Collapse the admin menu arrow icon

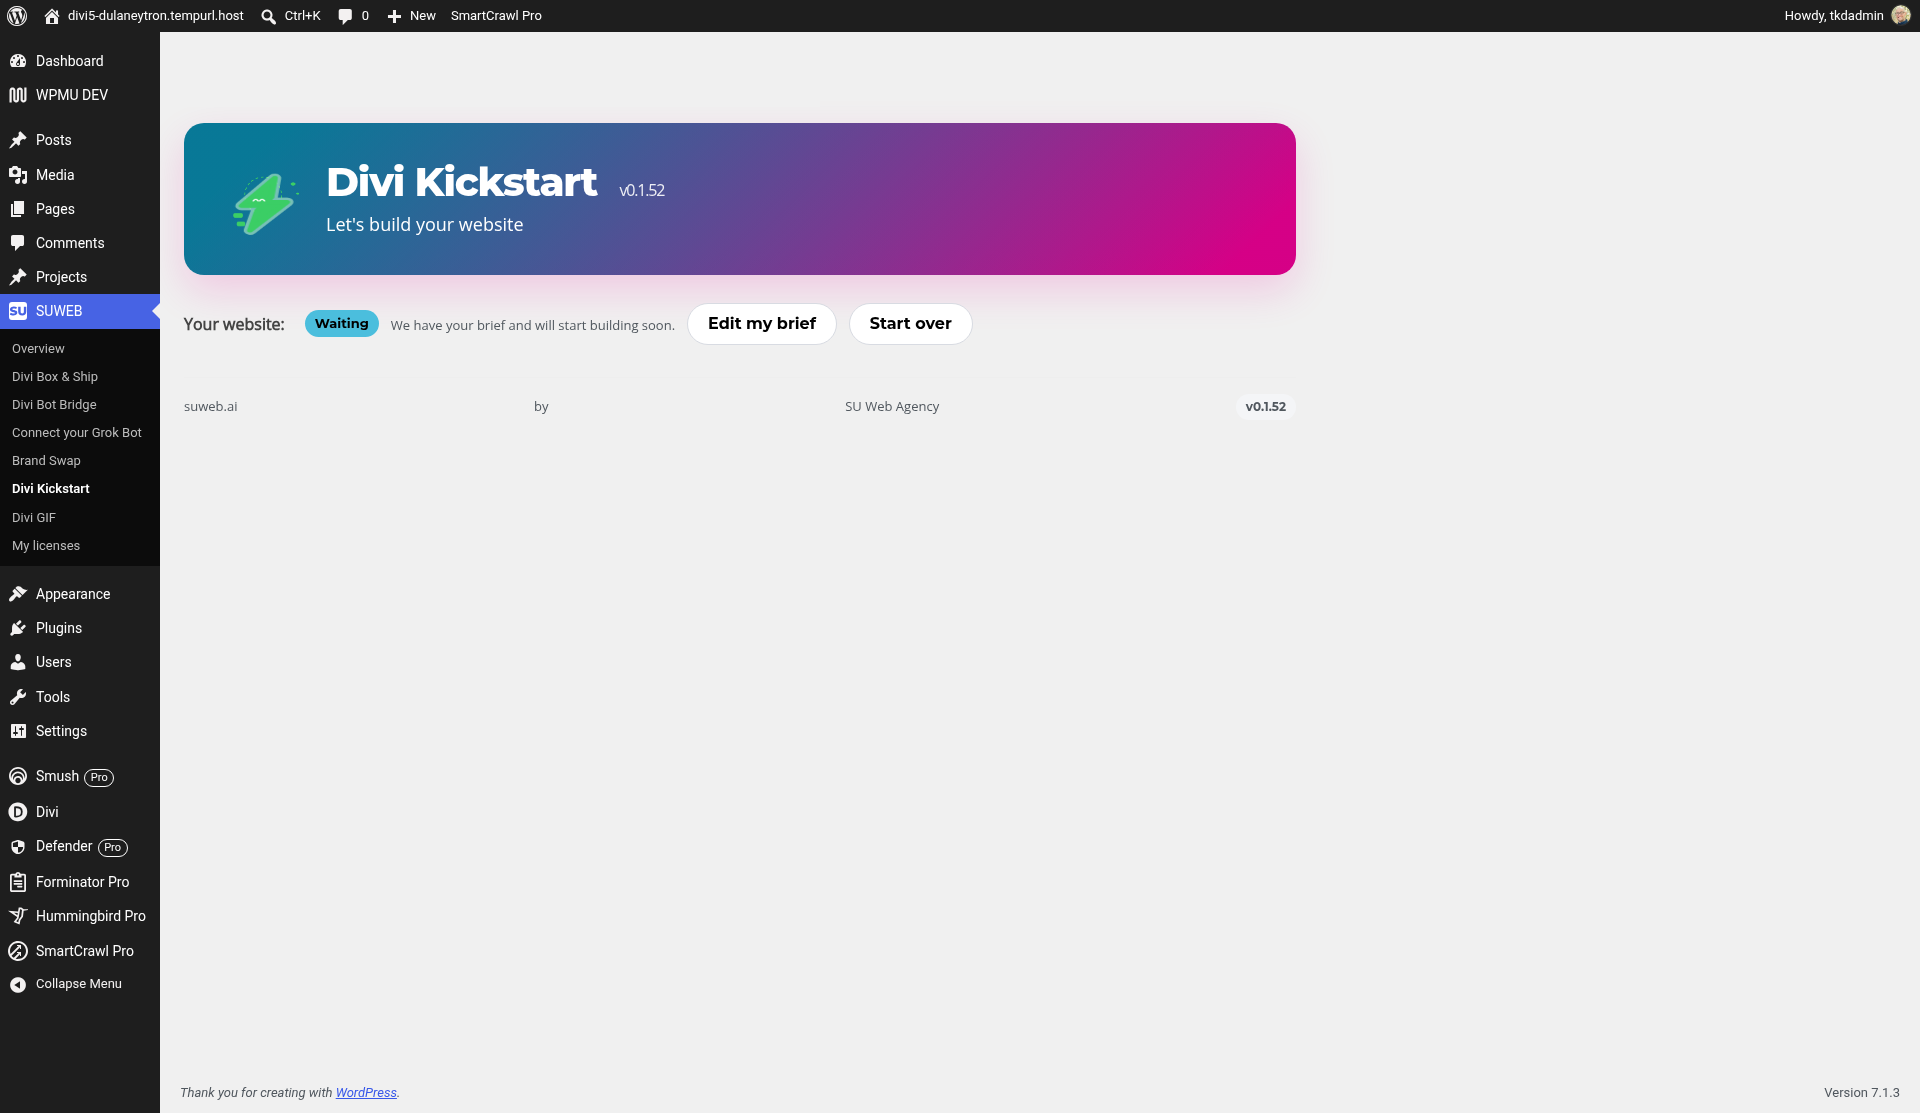coord(18,985)
